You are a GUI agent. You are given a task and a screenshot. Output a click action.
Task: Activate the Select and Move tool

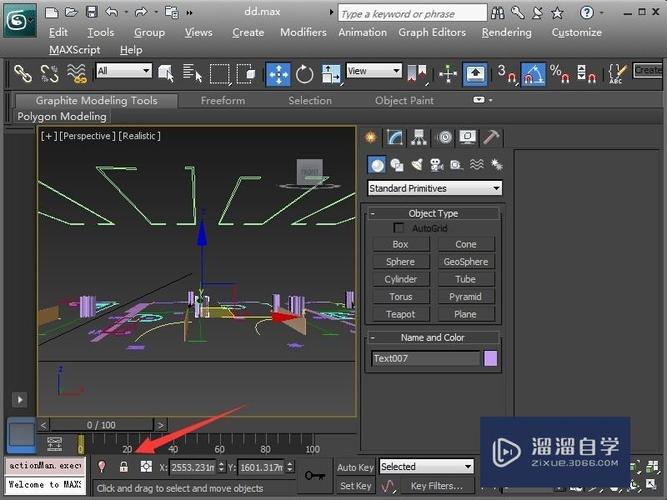click(278, 74)
